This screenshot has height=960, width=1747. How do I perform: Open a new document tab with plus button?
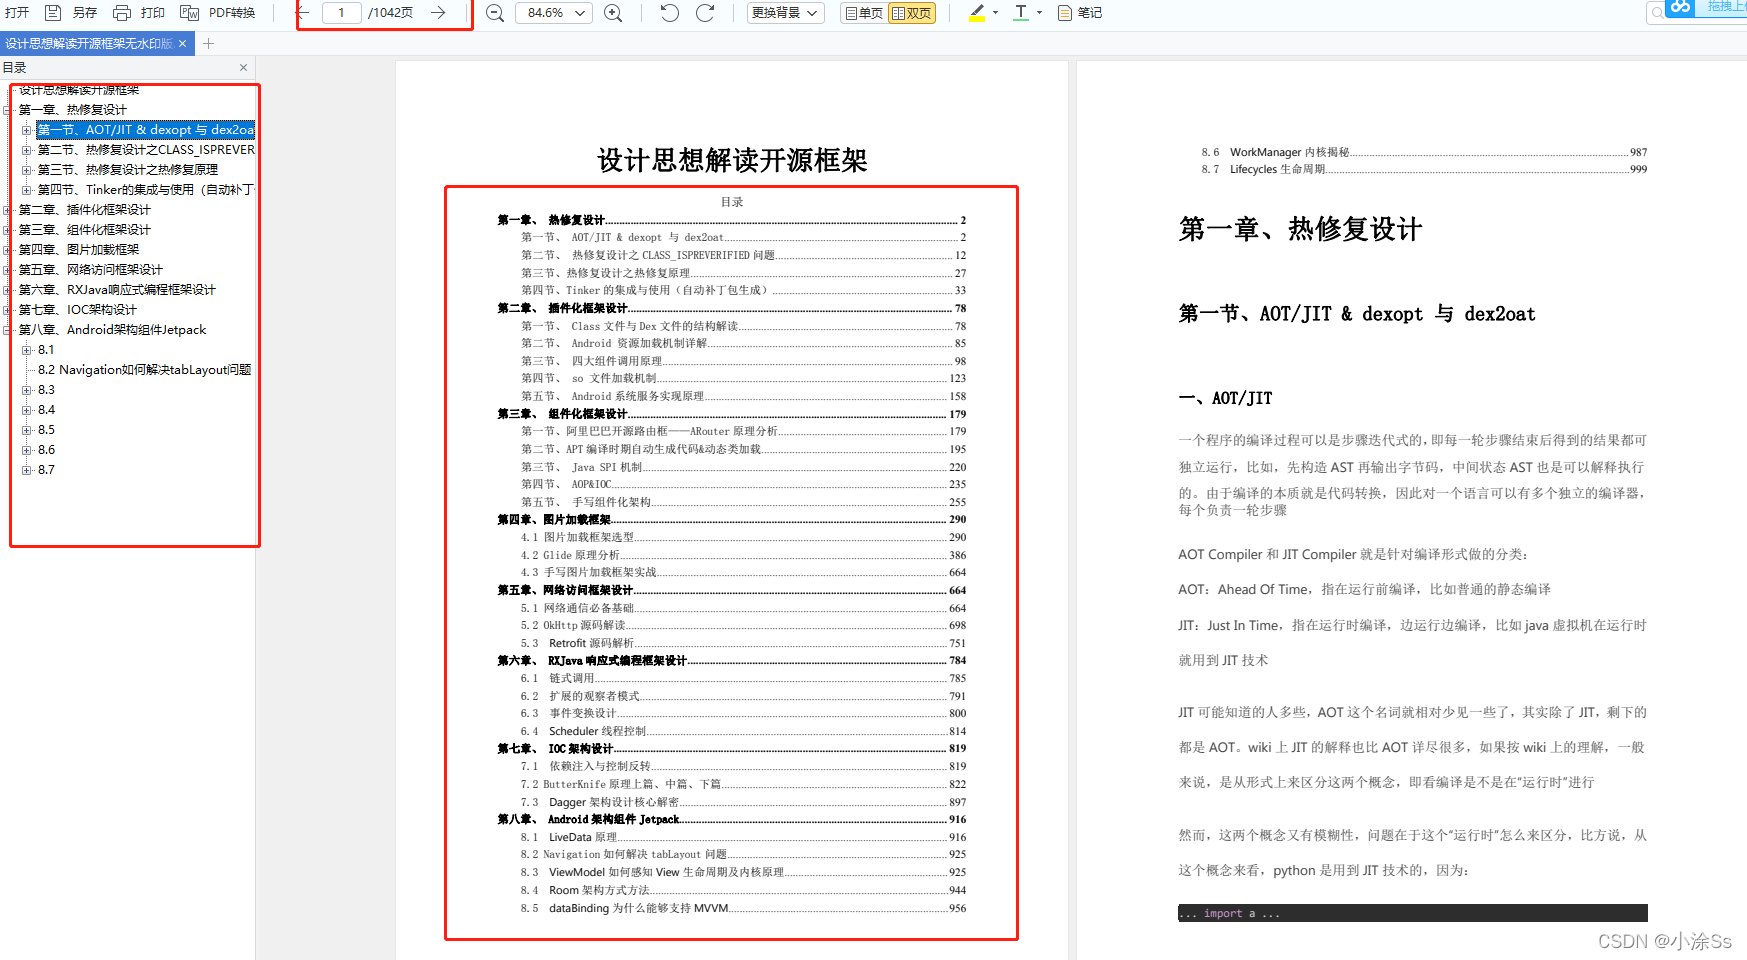point(208,44)
